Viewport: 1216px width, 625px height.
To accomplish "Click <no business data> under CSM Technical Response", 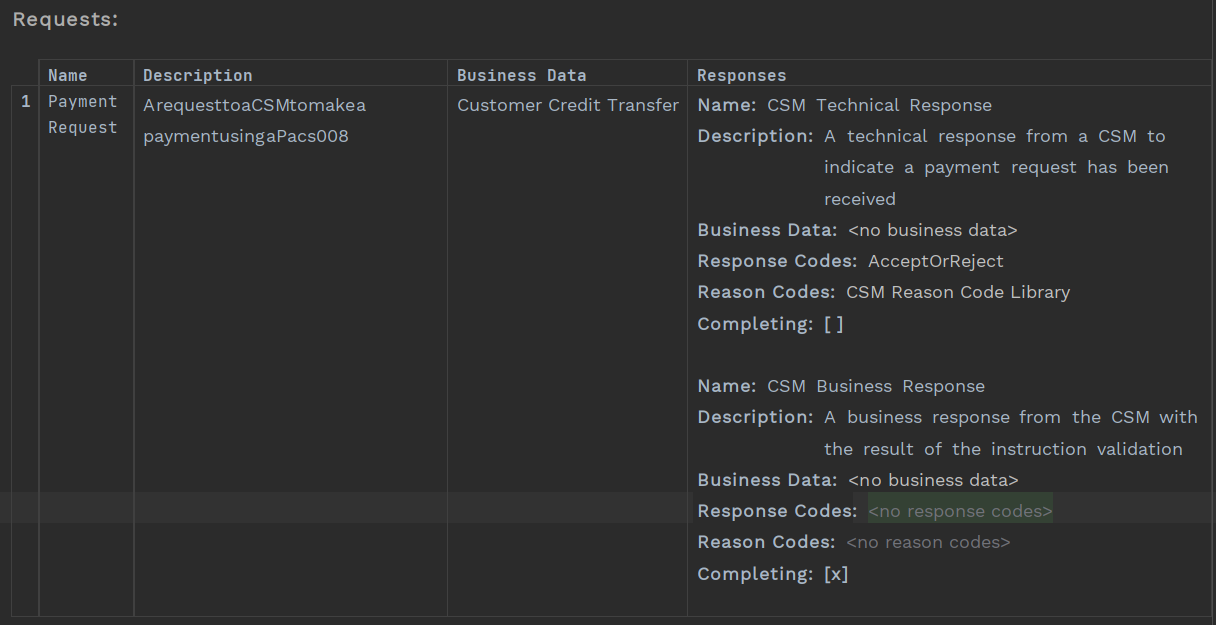I will pos(932,230).
